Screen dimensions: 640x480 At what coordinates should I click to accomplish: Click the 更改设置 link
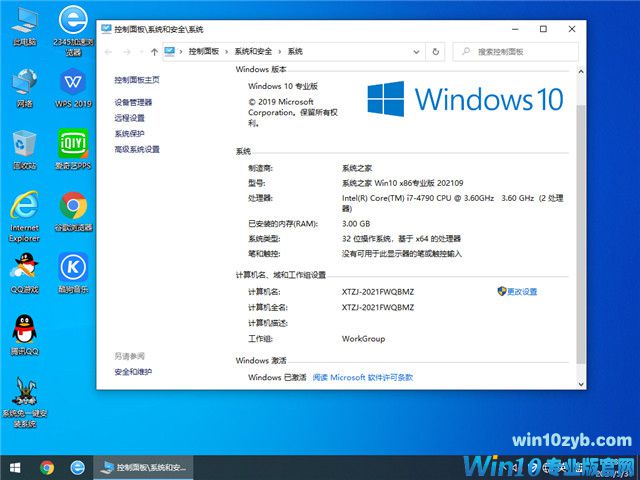click(x=522, y=291)
